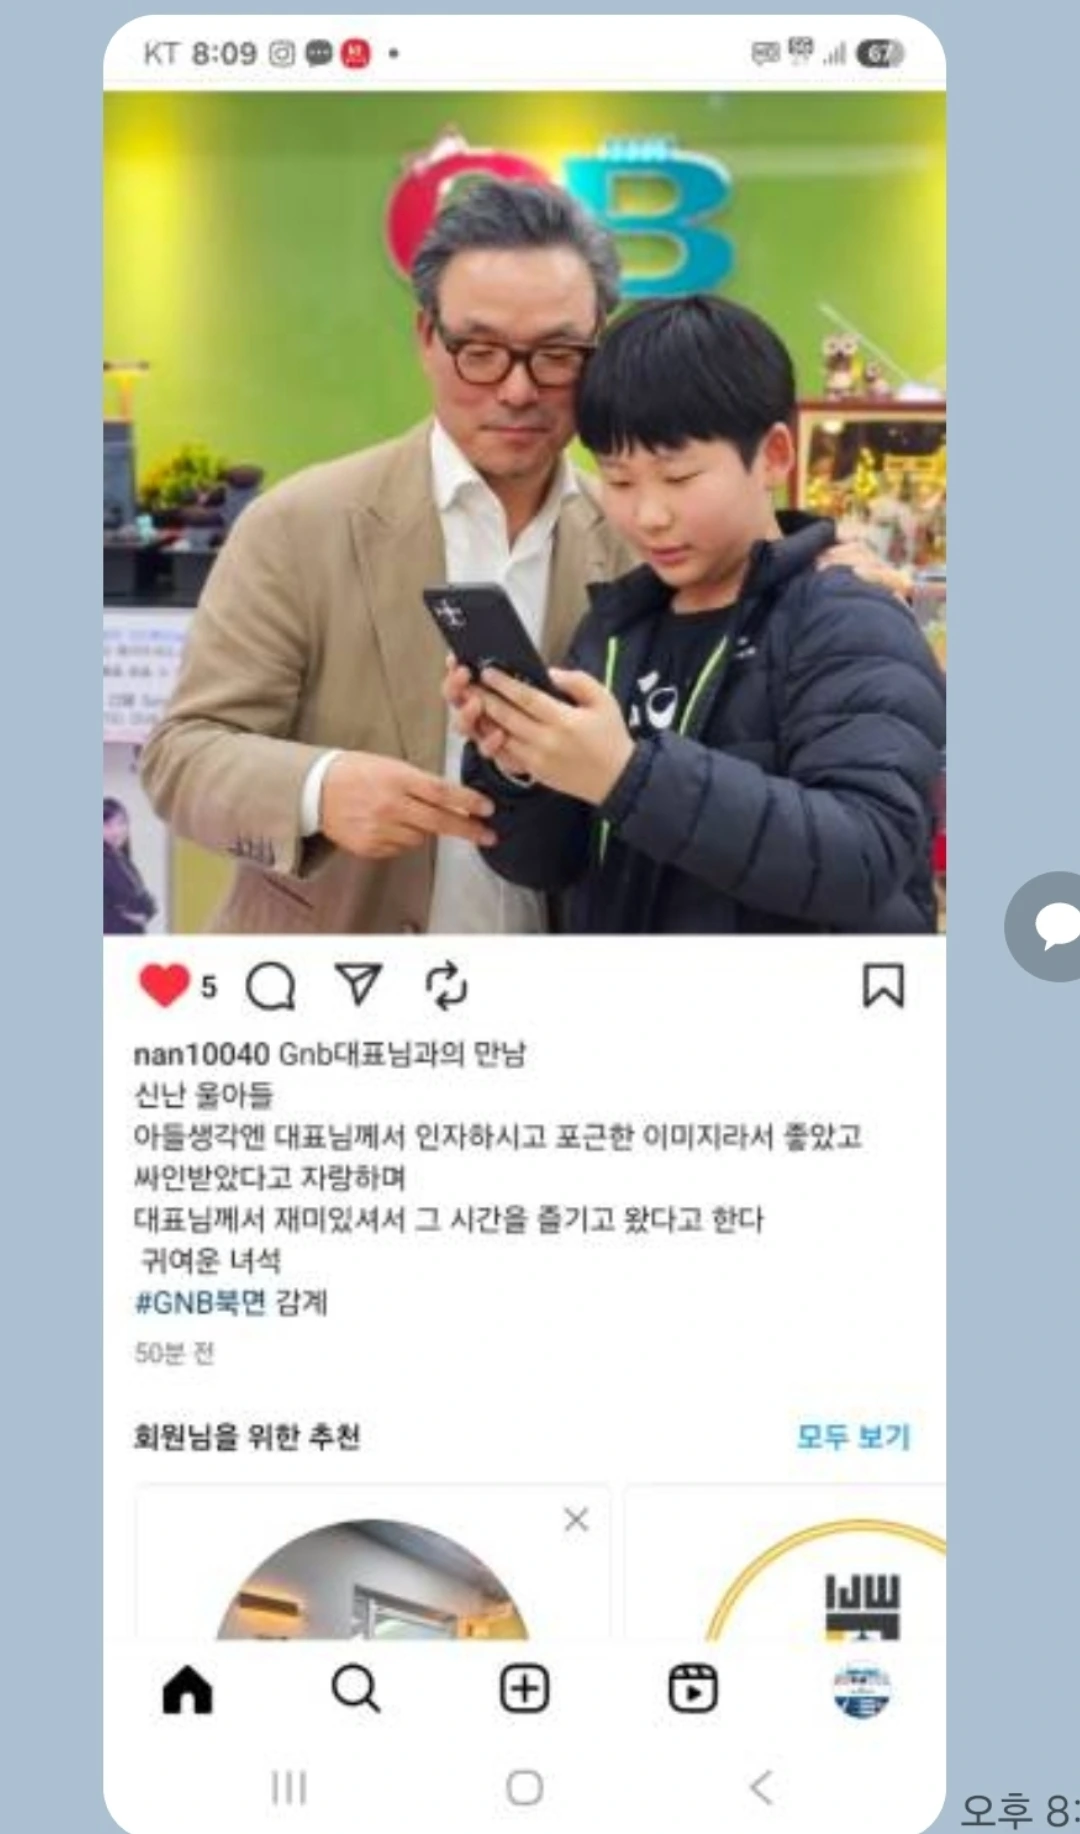Tap Android back navigation arrow
The width and height of the screenshot is (1080, 1834).
[761, 1787]
